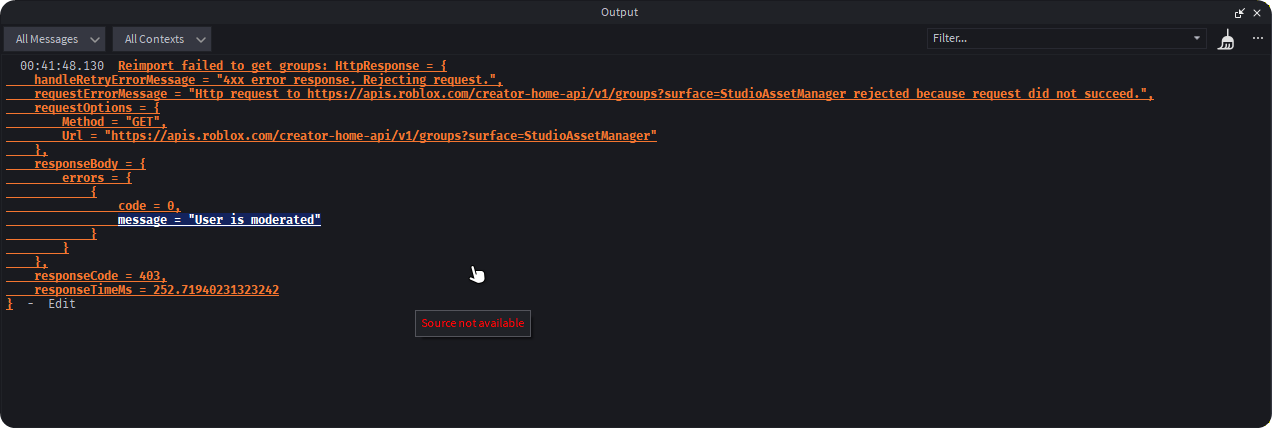The height and width of the screenshot is (428, 1272).
Task: Expand the Filter history dropdown arrow
Action: [1198, 39]
